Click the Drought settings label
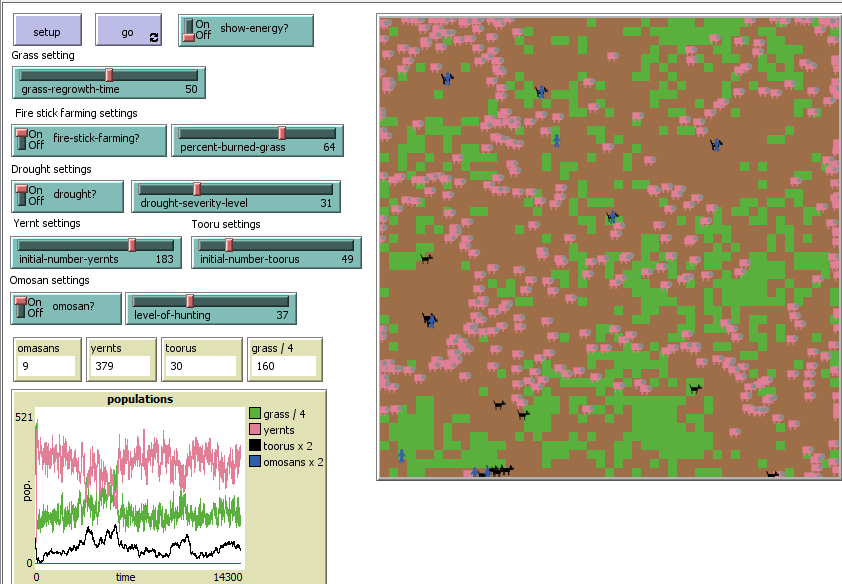The image size is (842, 584). pyautogui.click(x=52, y=169)
